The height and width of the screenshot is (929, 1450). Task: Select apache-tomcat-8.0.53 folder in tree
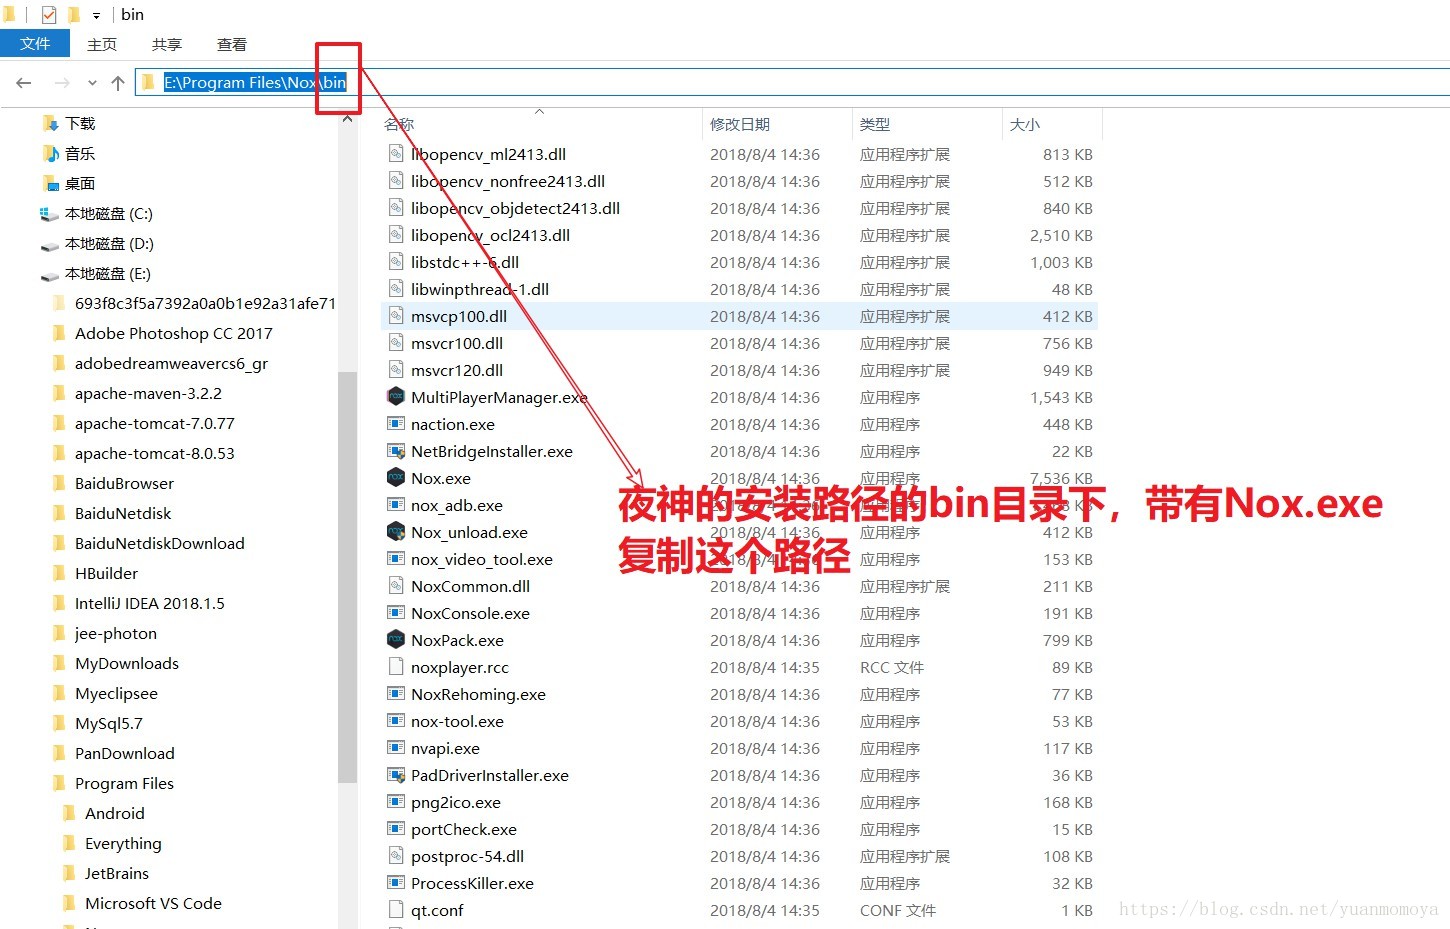pyautogui.click(x=154, y=453)
